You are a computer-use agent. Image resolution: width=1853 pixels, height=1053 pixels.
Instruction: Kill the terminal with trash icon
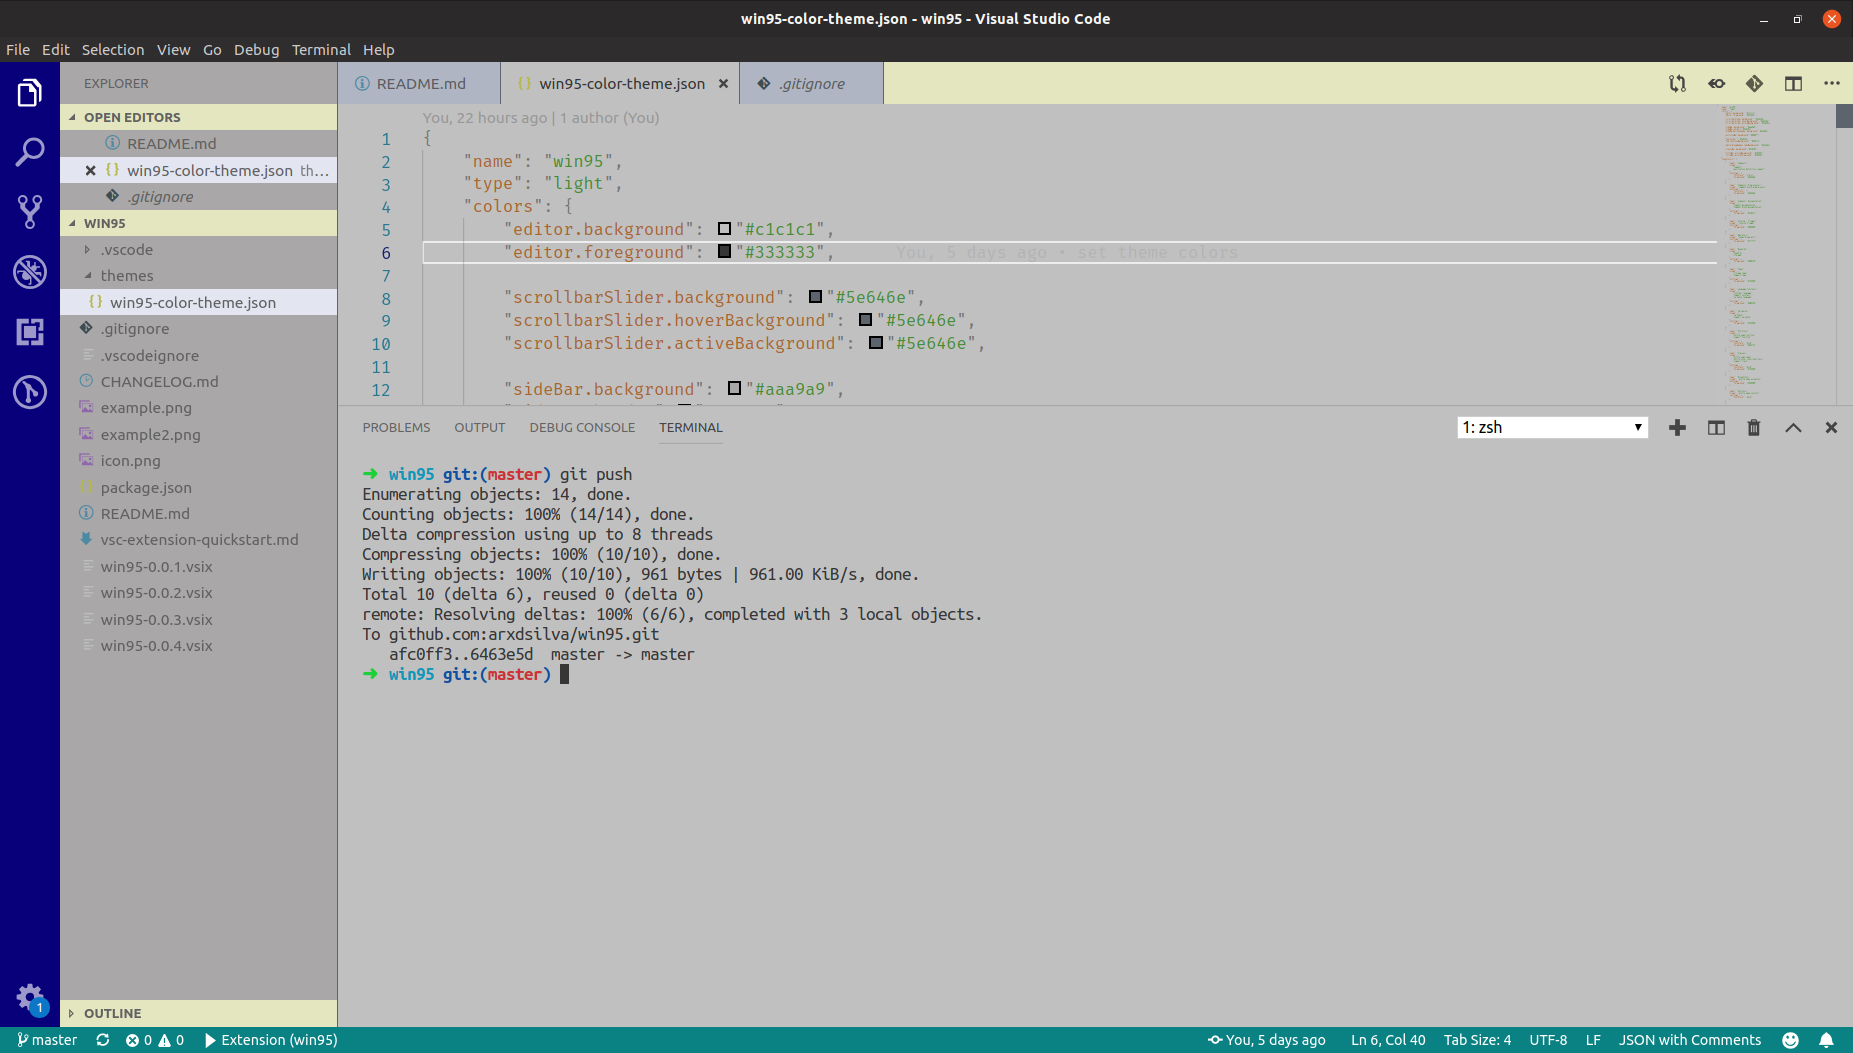tap(1753, 428)
